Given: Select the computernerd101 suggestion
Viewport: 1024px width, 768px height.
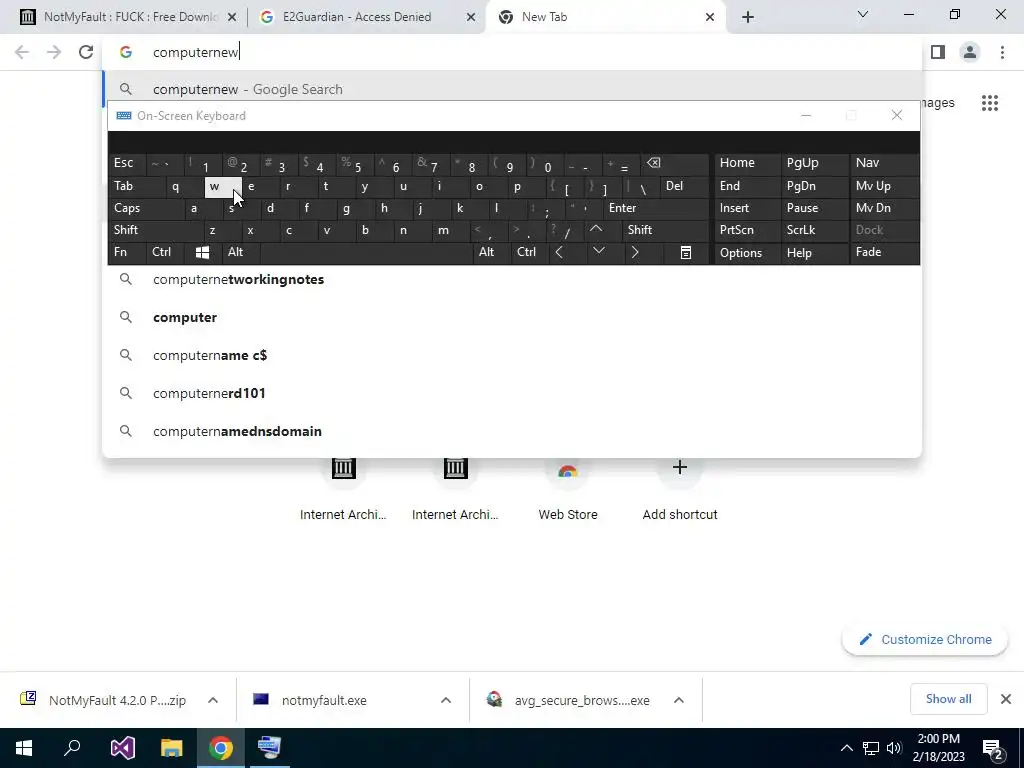Looking at the screenshot, I should tap(512, 392).
